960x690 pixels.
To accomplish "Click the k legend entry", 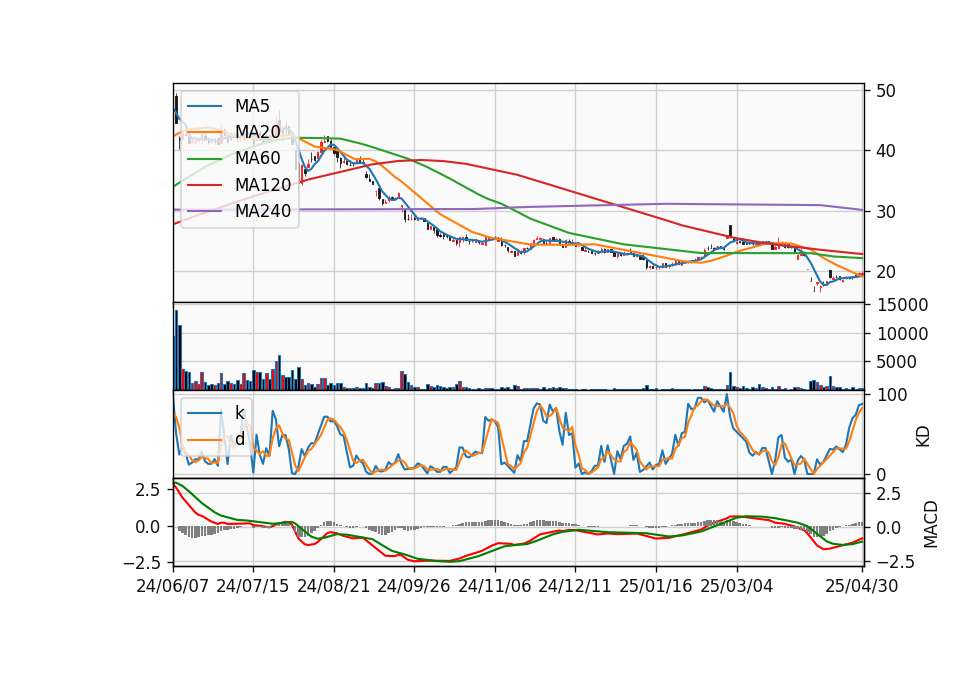I will tap(216, 413).
